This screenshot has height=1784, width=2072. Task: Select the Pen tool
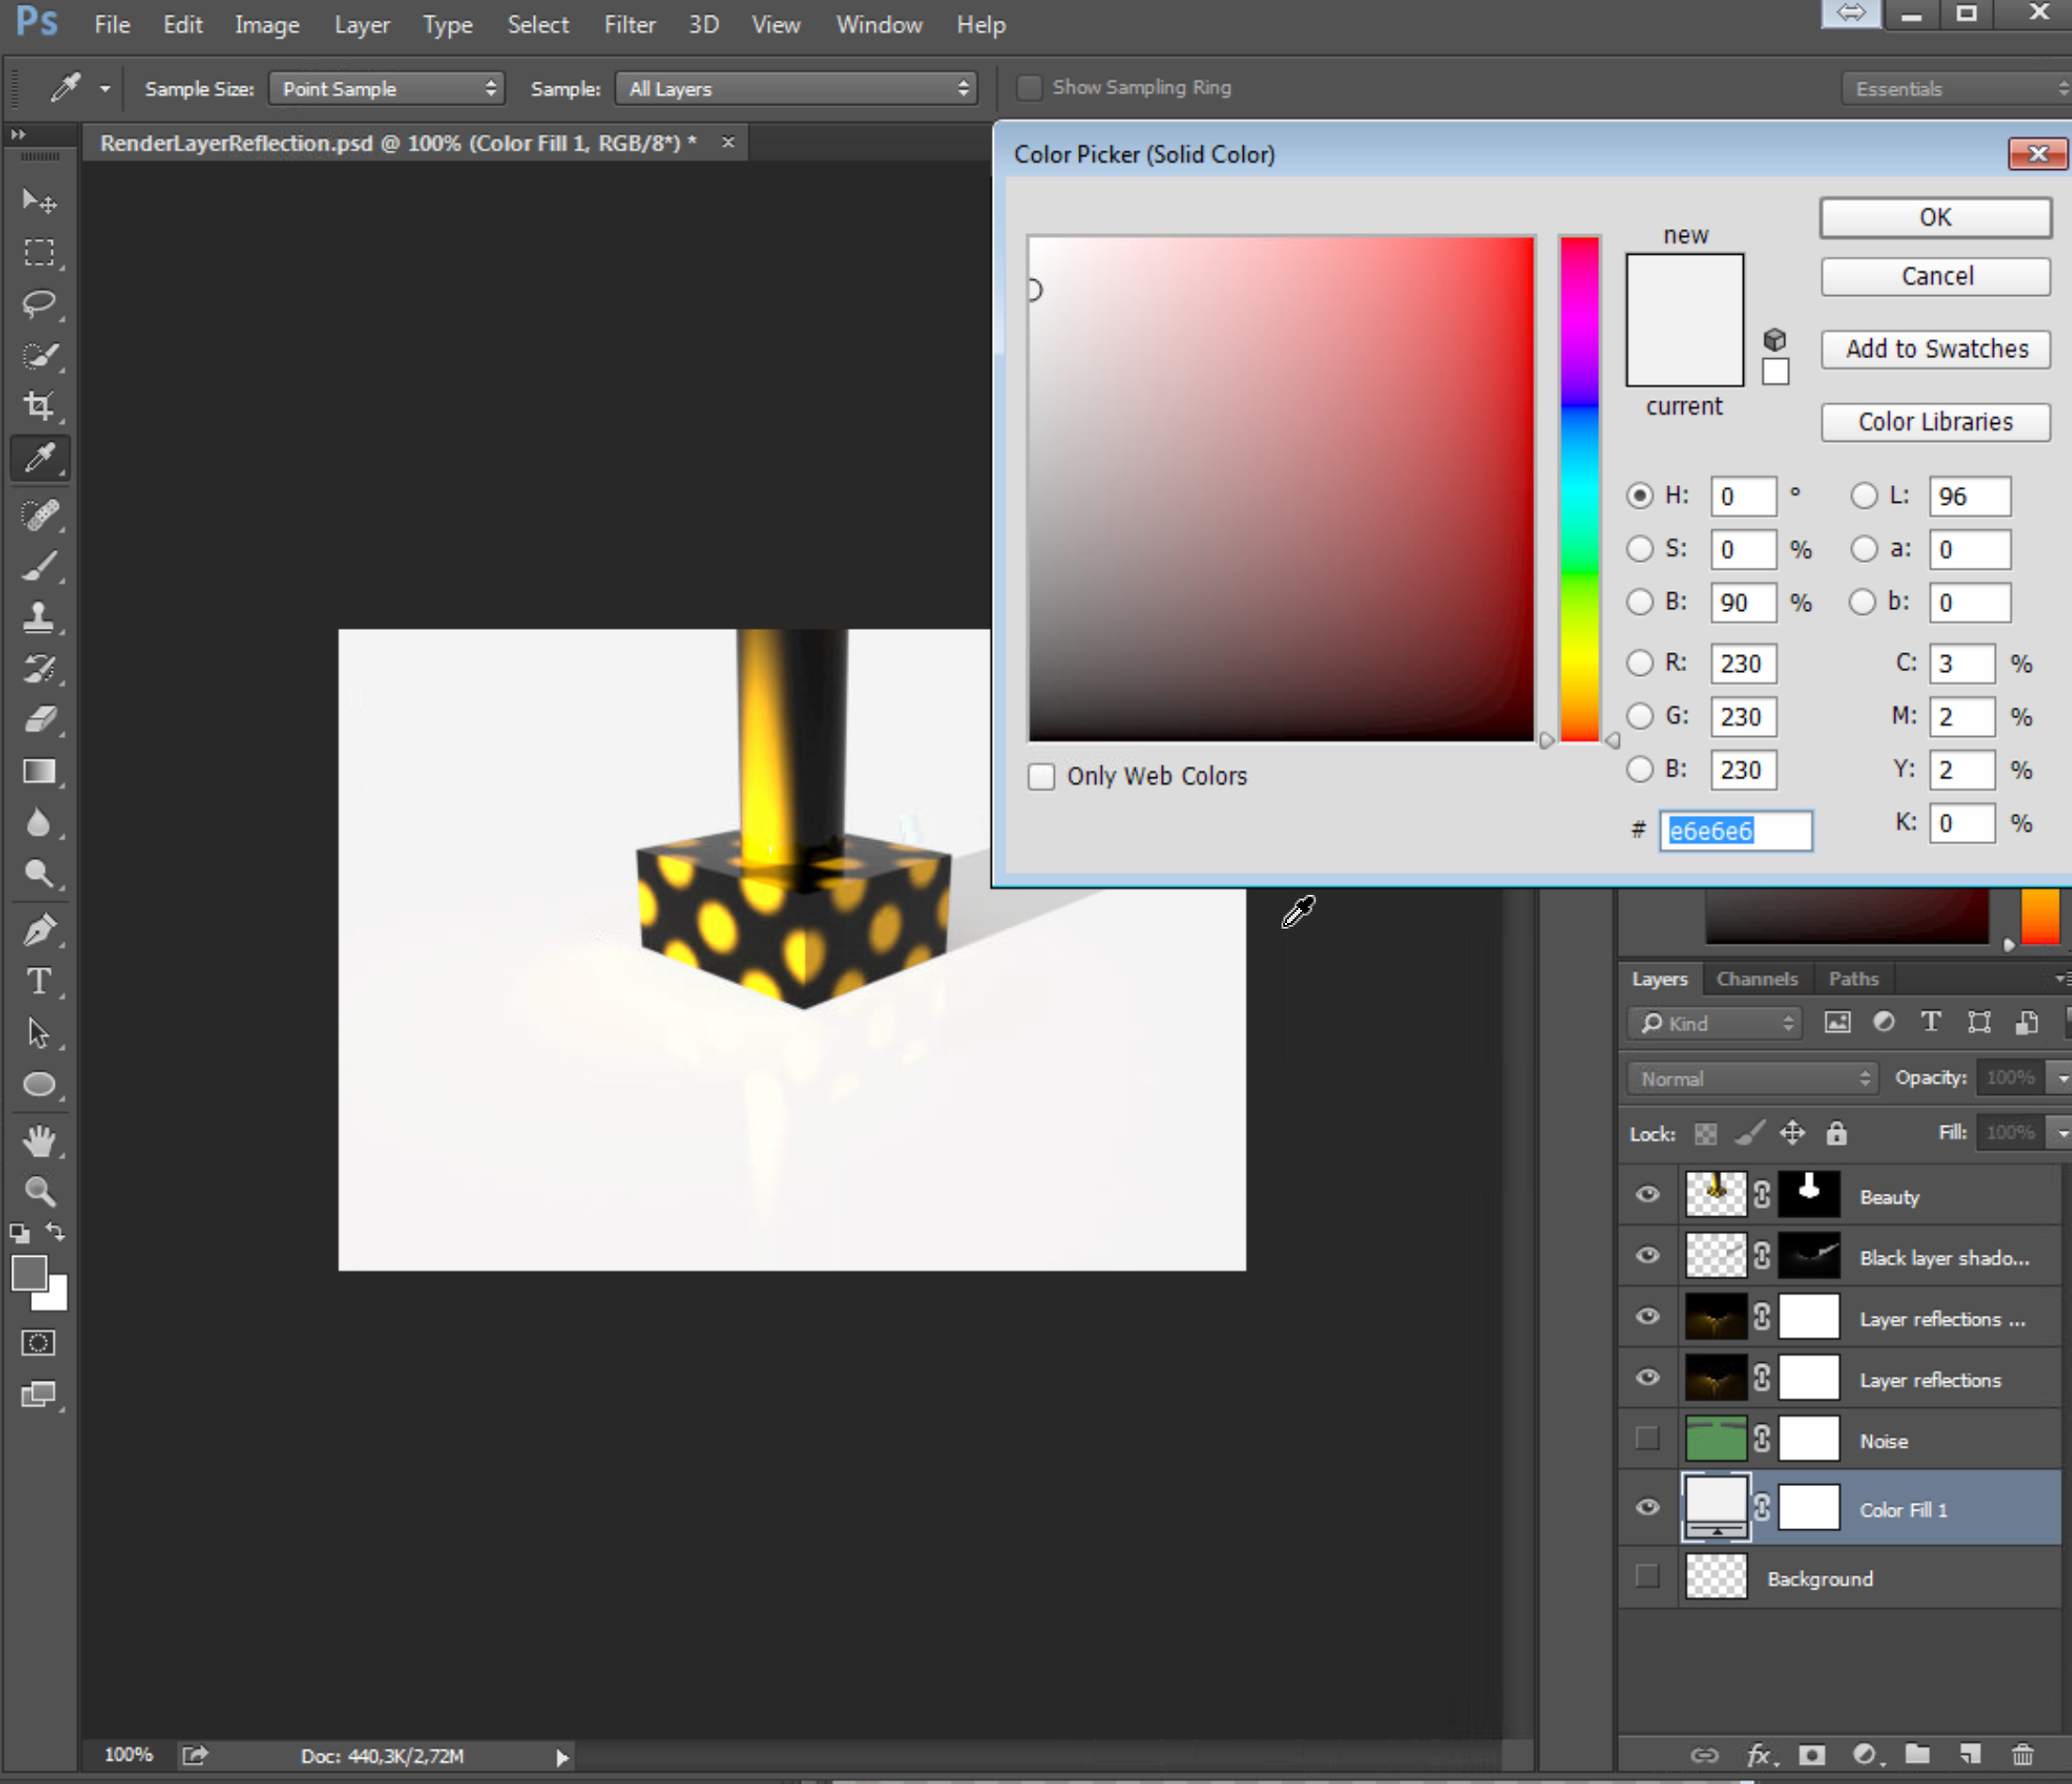pos(39,930)
